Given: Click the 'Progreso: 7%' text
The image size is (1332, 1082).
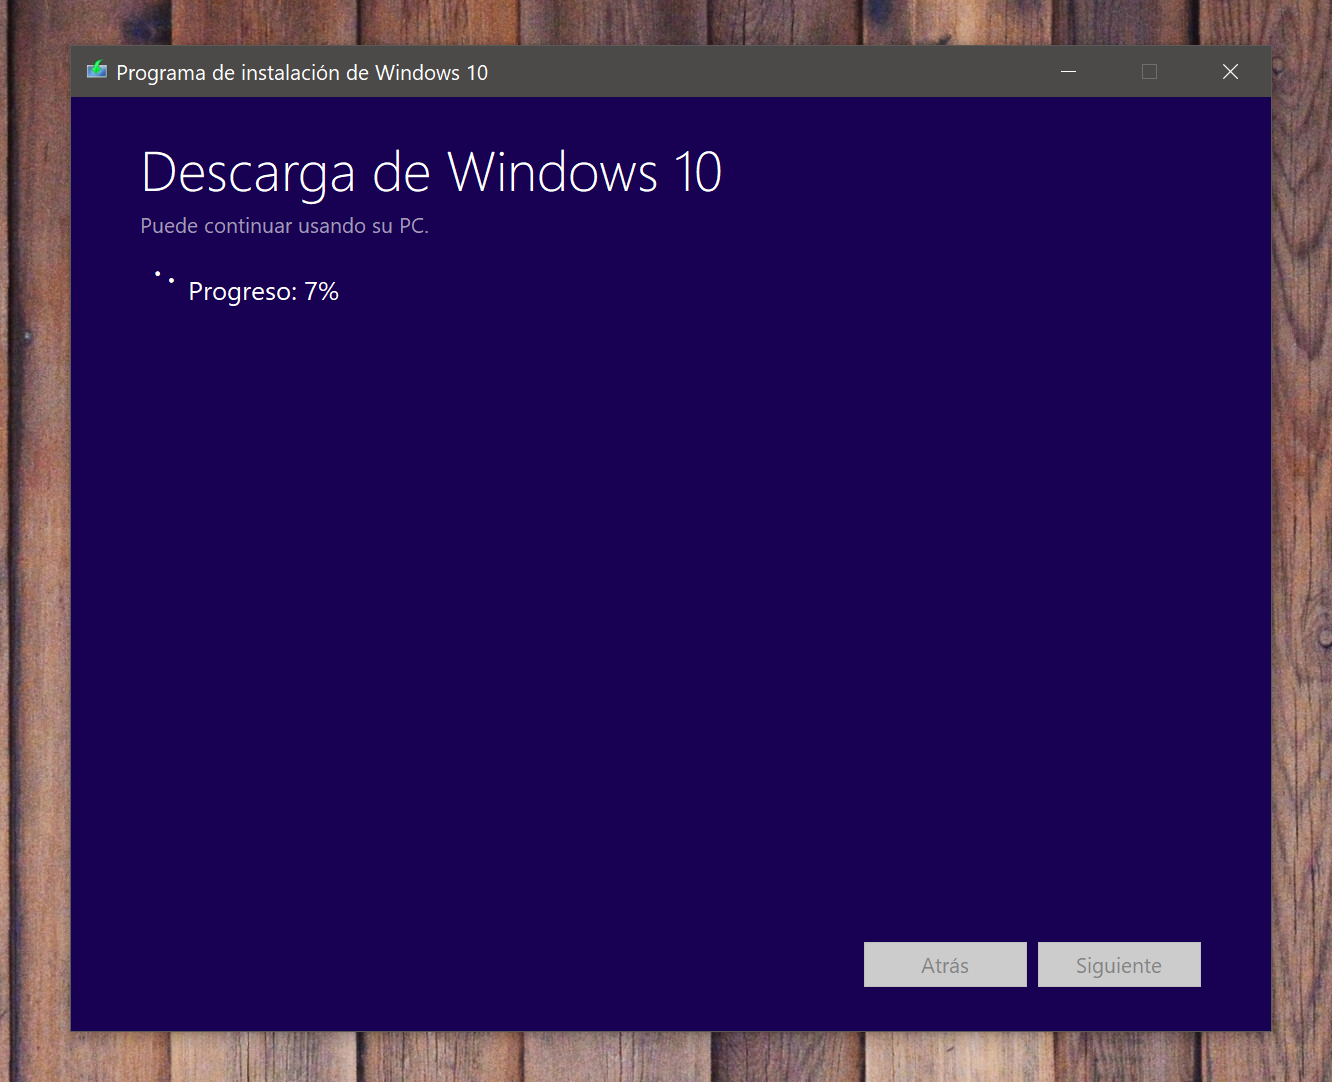Looking at the screenshot, I should pos(264,292).
